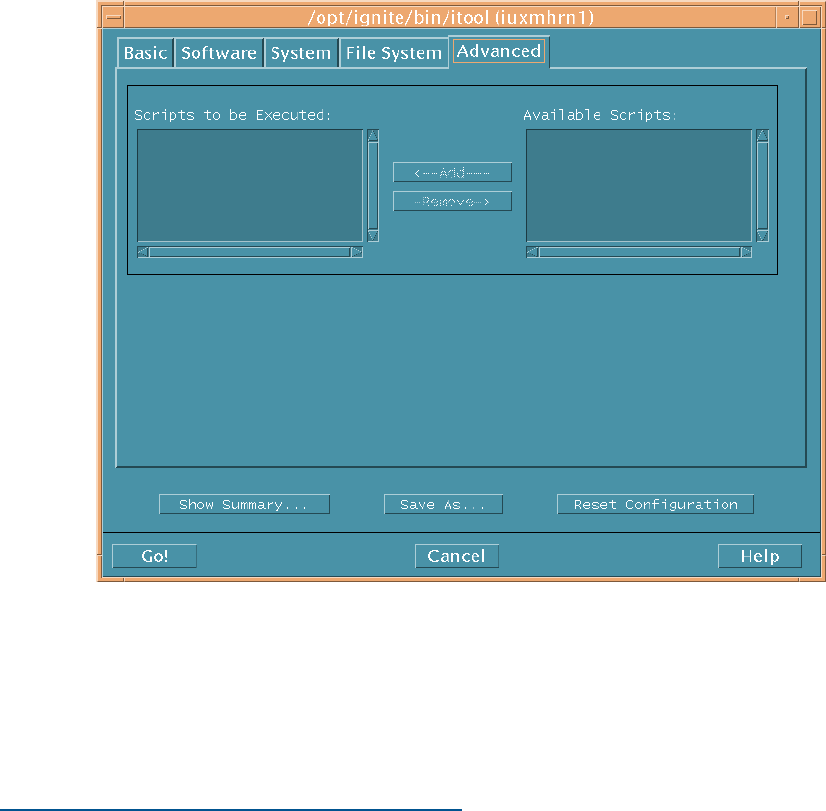Click the itool window title bar
The height and width of the screenshot is (811, 826).
tap(450, 17)
